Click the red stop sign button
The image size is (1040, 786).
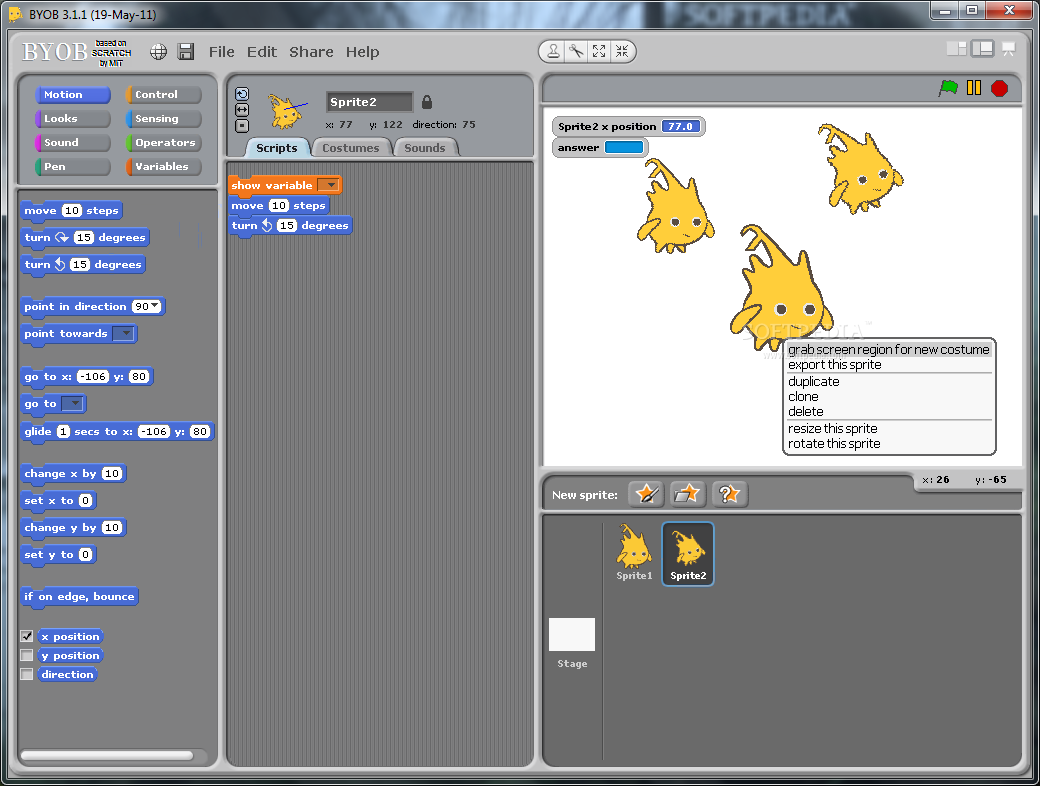[1000, 88]
